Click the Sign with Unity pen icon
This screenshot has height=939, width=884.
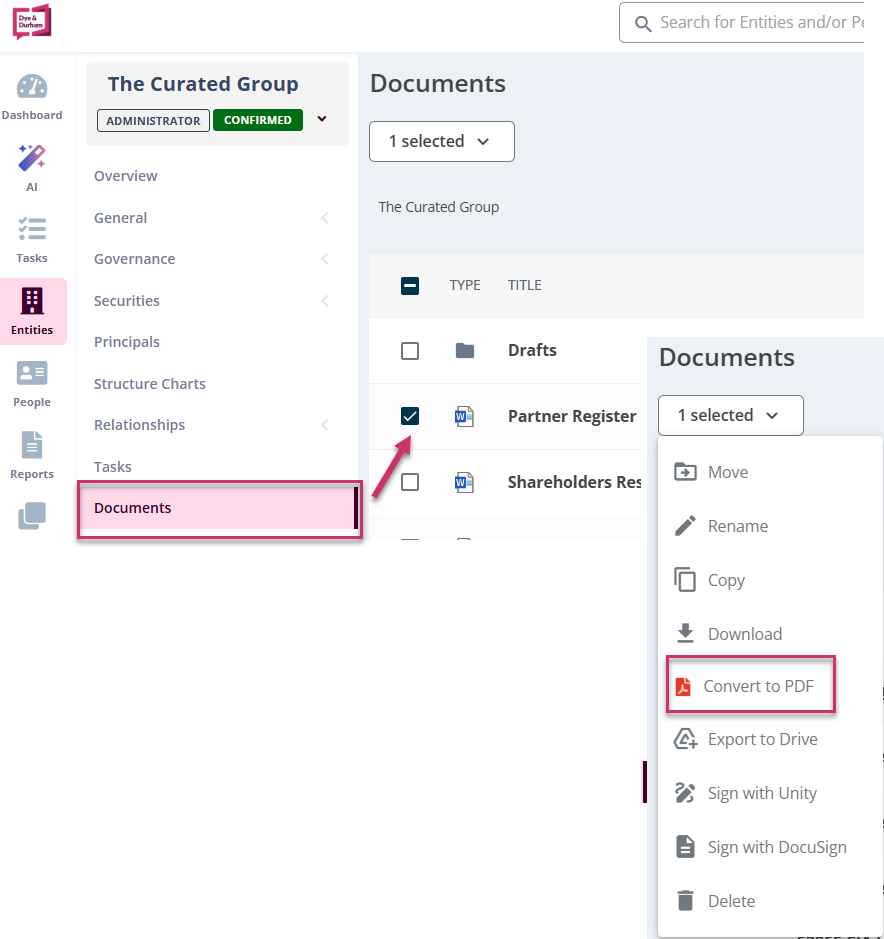click(x=685, y=793)
